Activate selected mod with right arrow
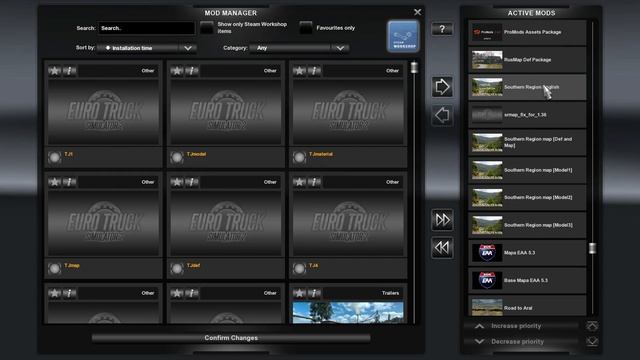 [442, 87]
